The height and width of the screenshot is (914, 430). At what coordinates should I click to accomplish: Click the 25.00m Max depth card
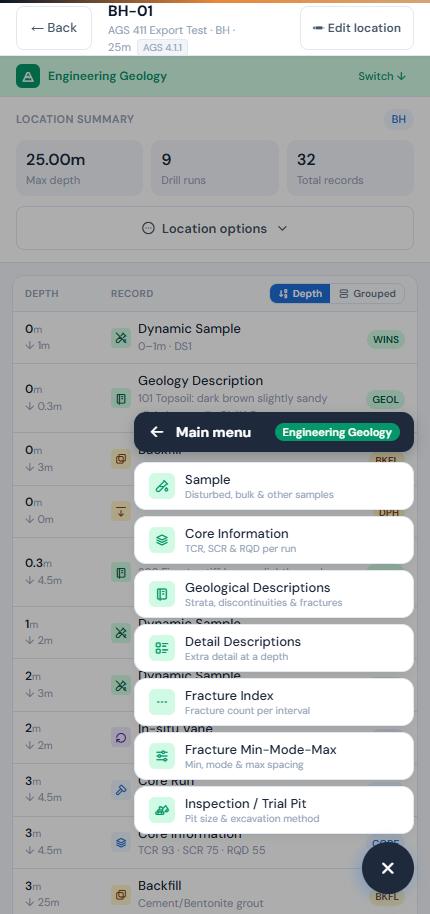[79, 168]
